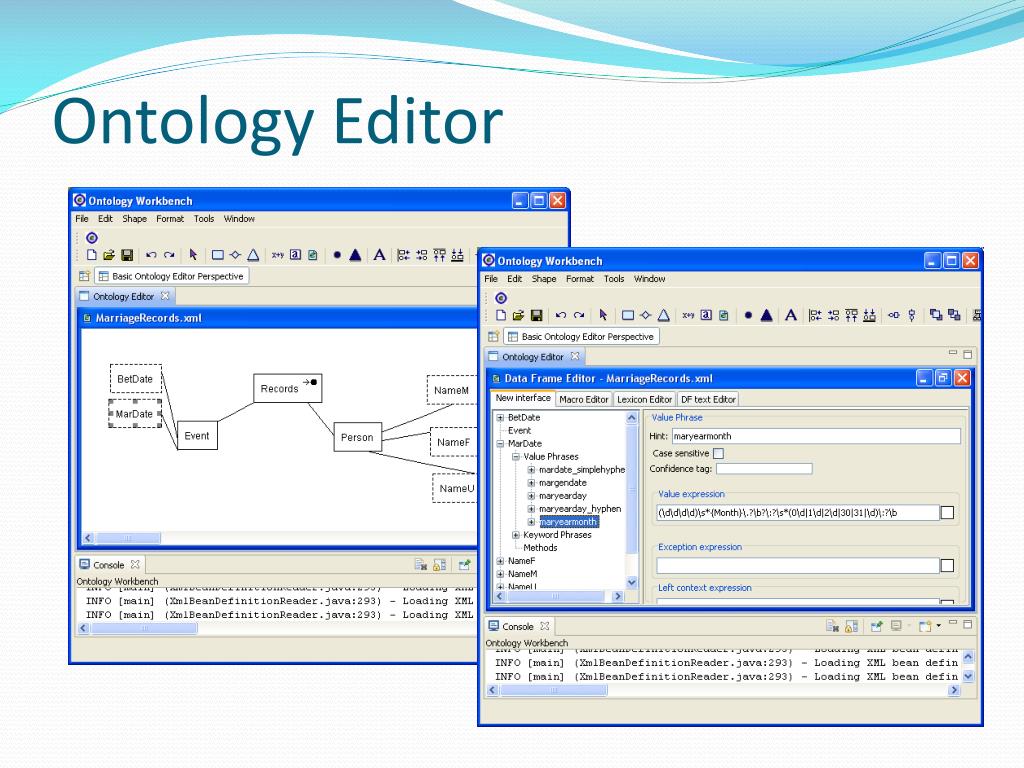Click diagram canvas horizontal scrollbar thumb in back window
Image resolution: width=1024 pixels, height=768 pixels.
(127, 538)
